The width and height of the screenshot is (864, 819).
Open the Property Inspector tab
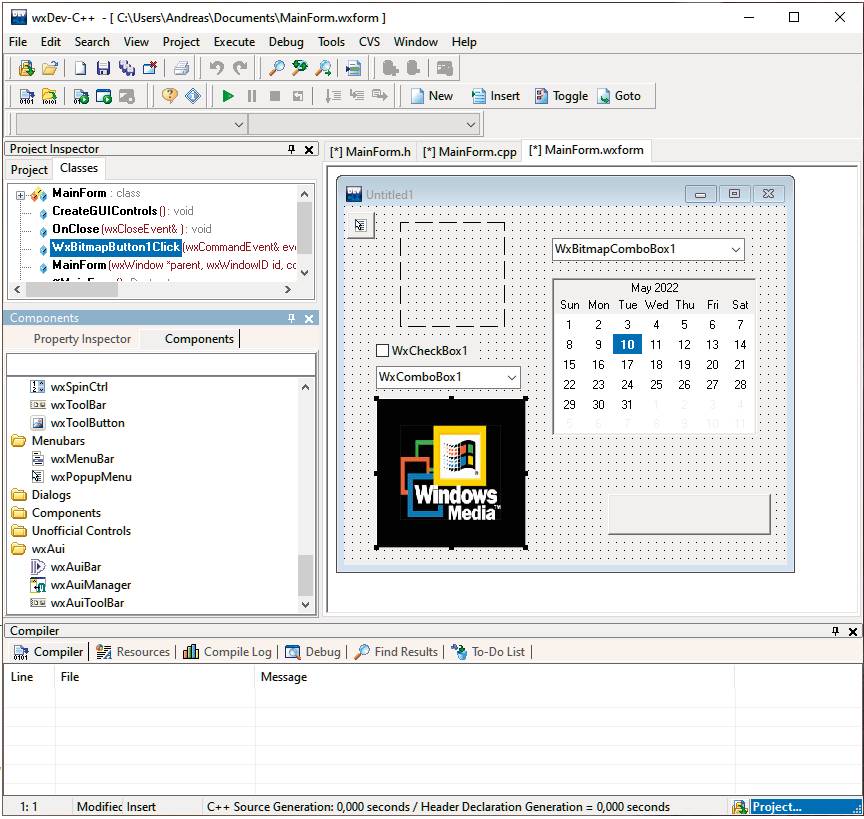click(82, 339)
